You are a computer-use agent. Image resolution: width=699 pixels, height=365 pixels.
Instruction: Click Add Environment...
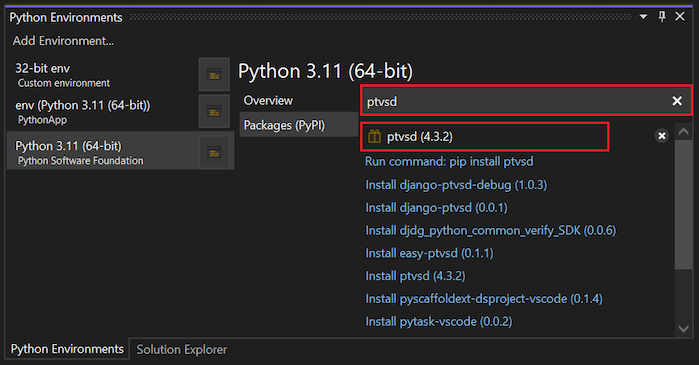63,41
